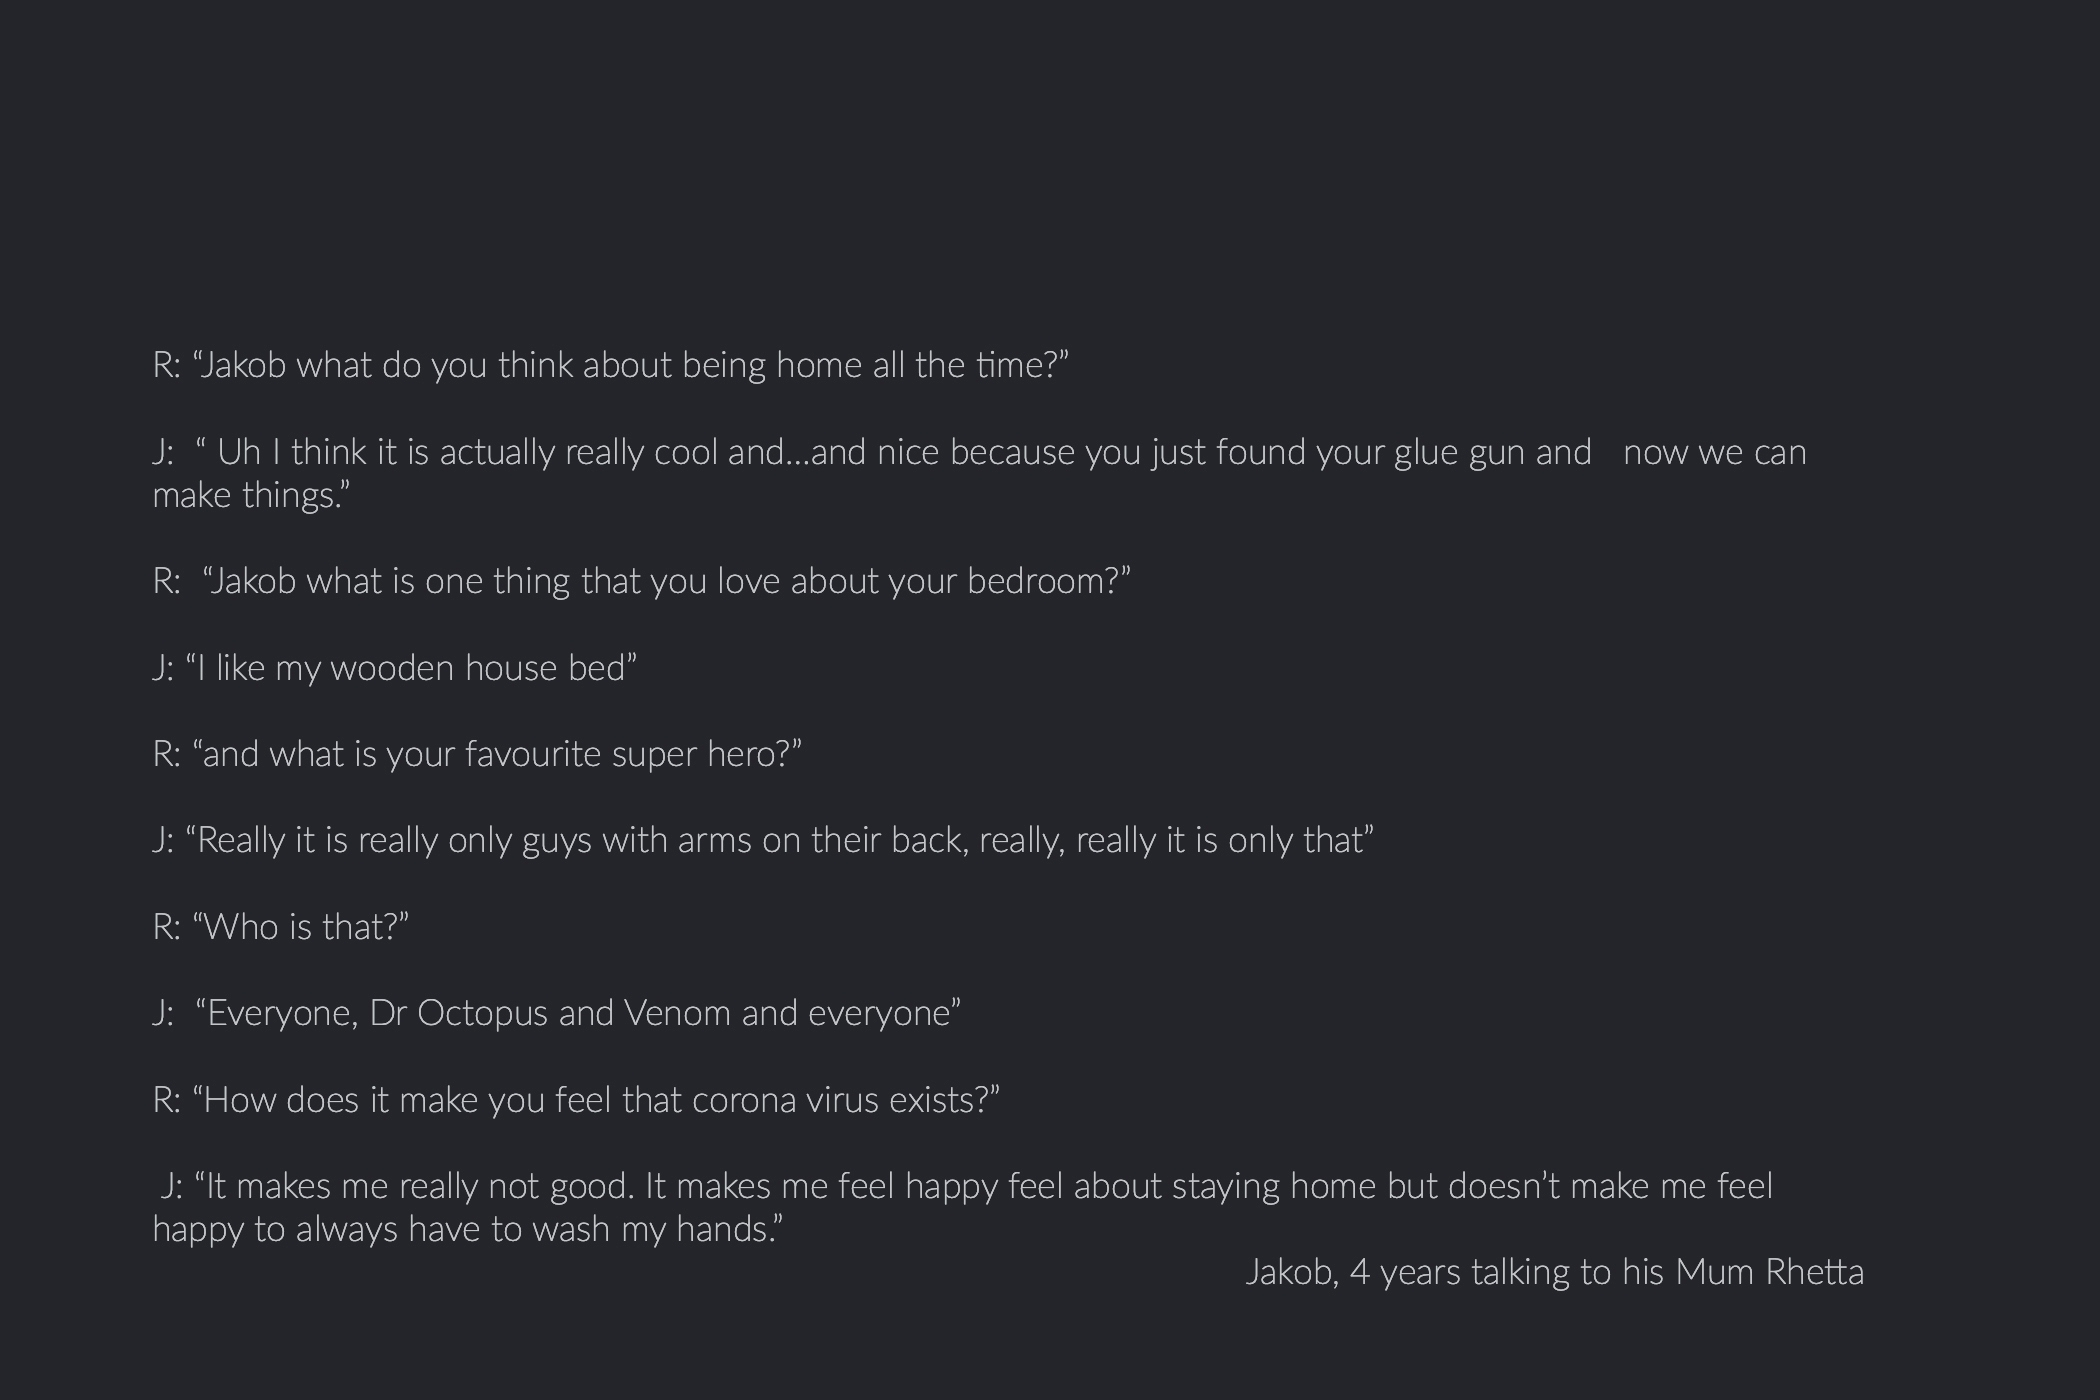Click the line "I like my wooden house bed"
2100x1400 pixels.
coord(395,668)
